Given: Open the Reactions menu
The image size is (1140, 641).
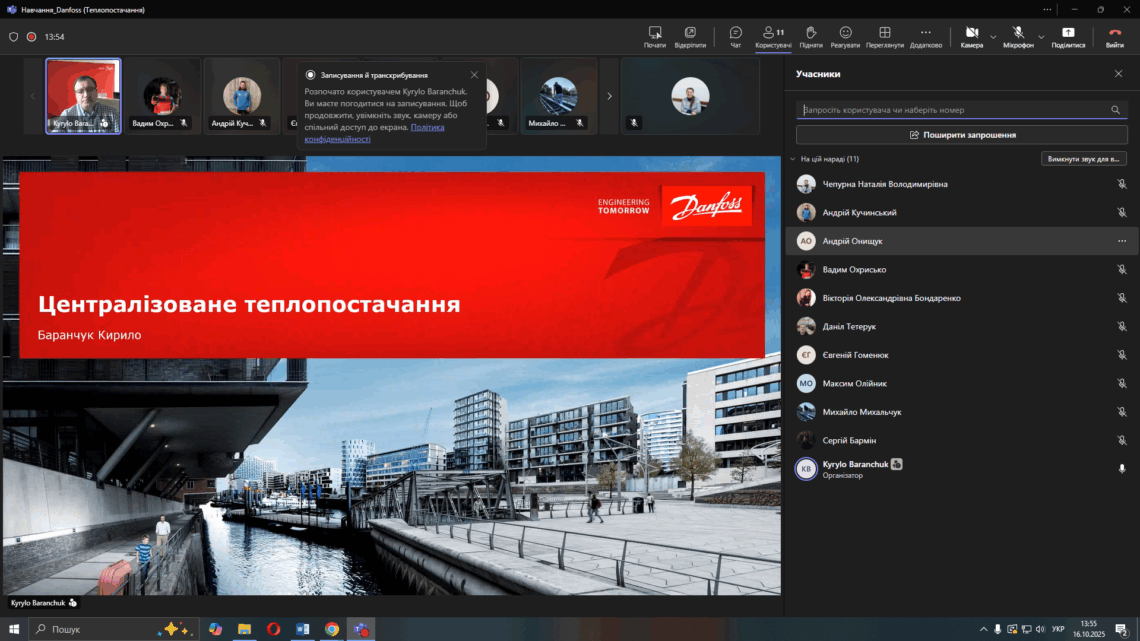Looking at the screenshot, I should coord(845,36).
